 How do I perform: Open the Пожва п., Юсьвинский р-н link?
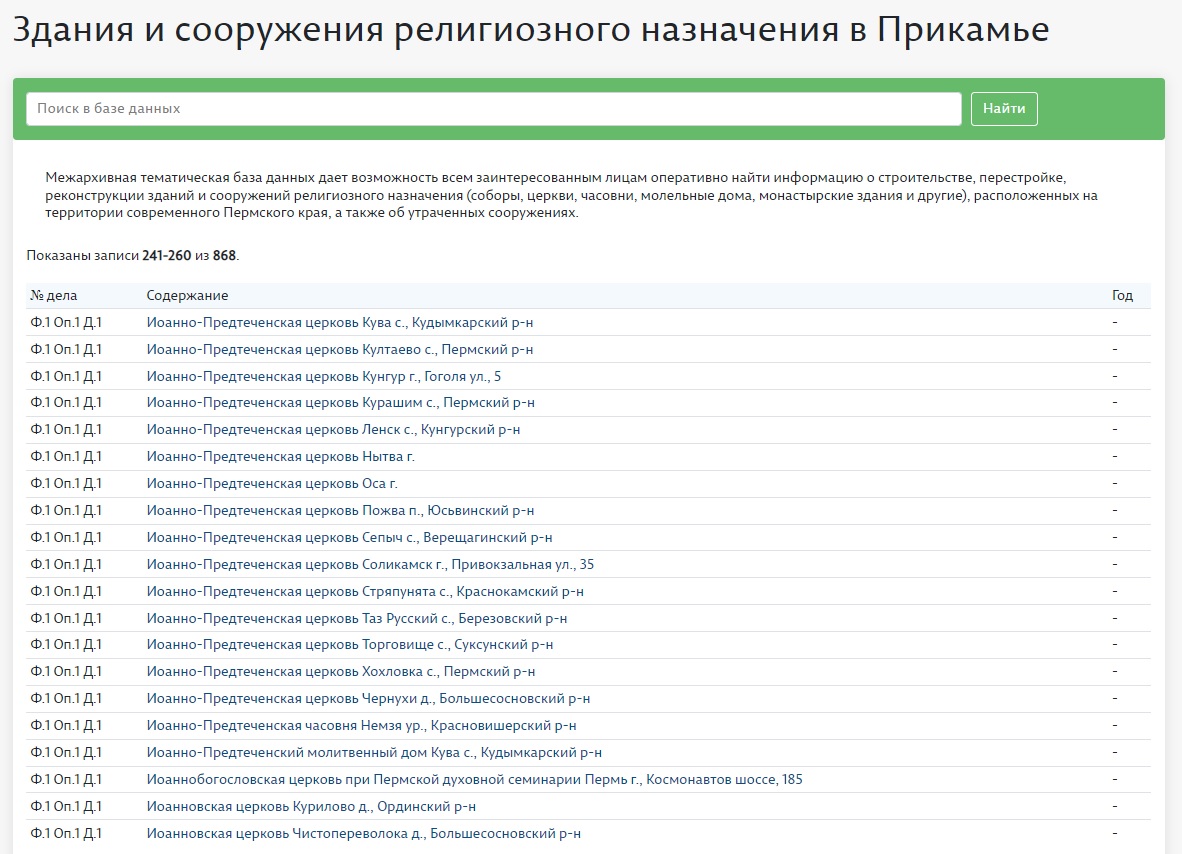[x=340, y=511]
